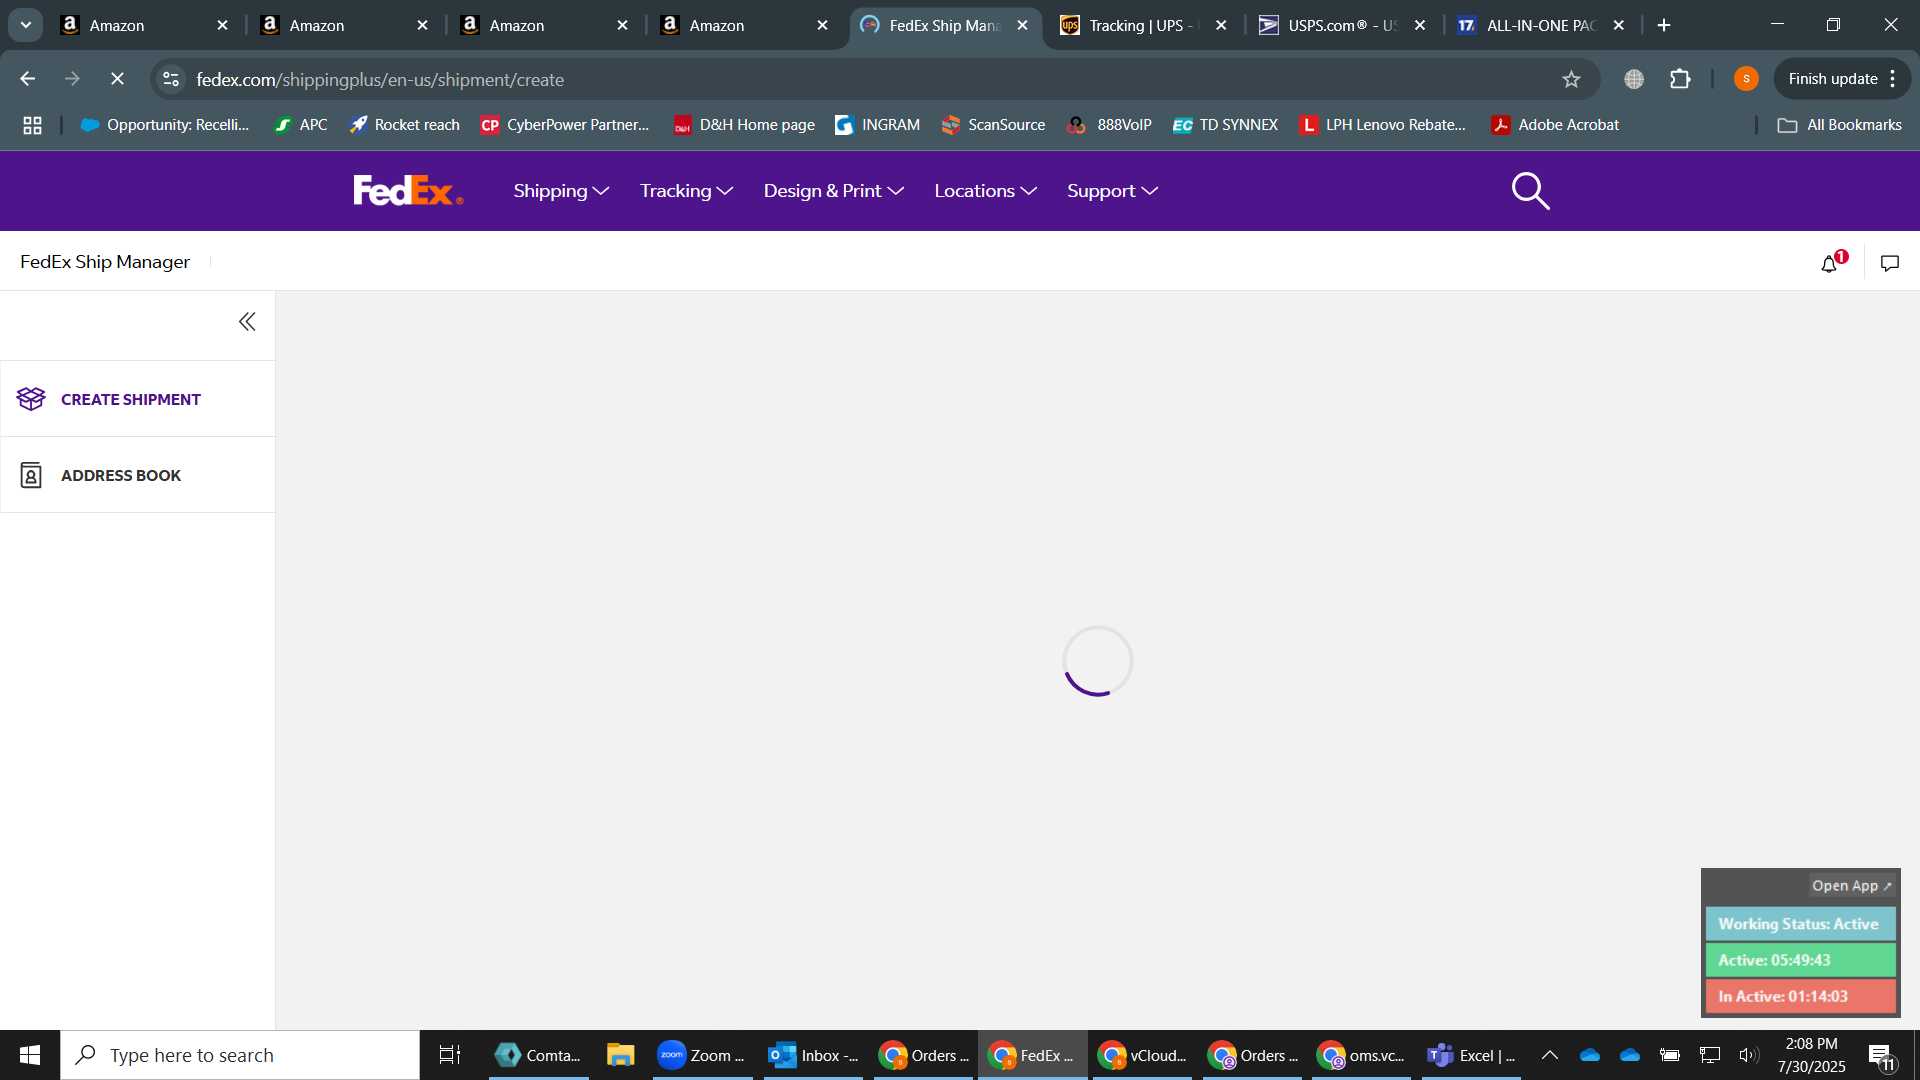Open Comta app from the taskbar
The image size is (1920, 1080).
click(538, 1055)
